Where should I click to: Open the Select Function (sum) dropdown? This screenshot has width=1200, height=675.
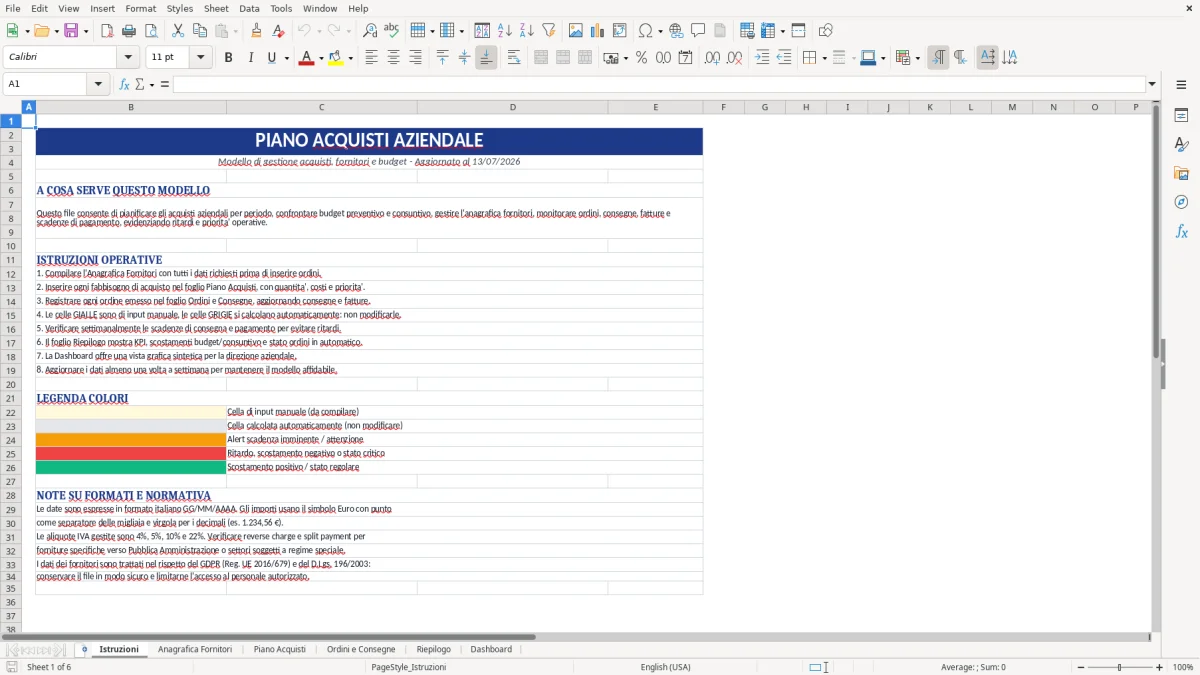click(x=152, y=84)
